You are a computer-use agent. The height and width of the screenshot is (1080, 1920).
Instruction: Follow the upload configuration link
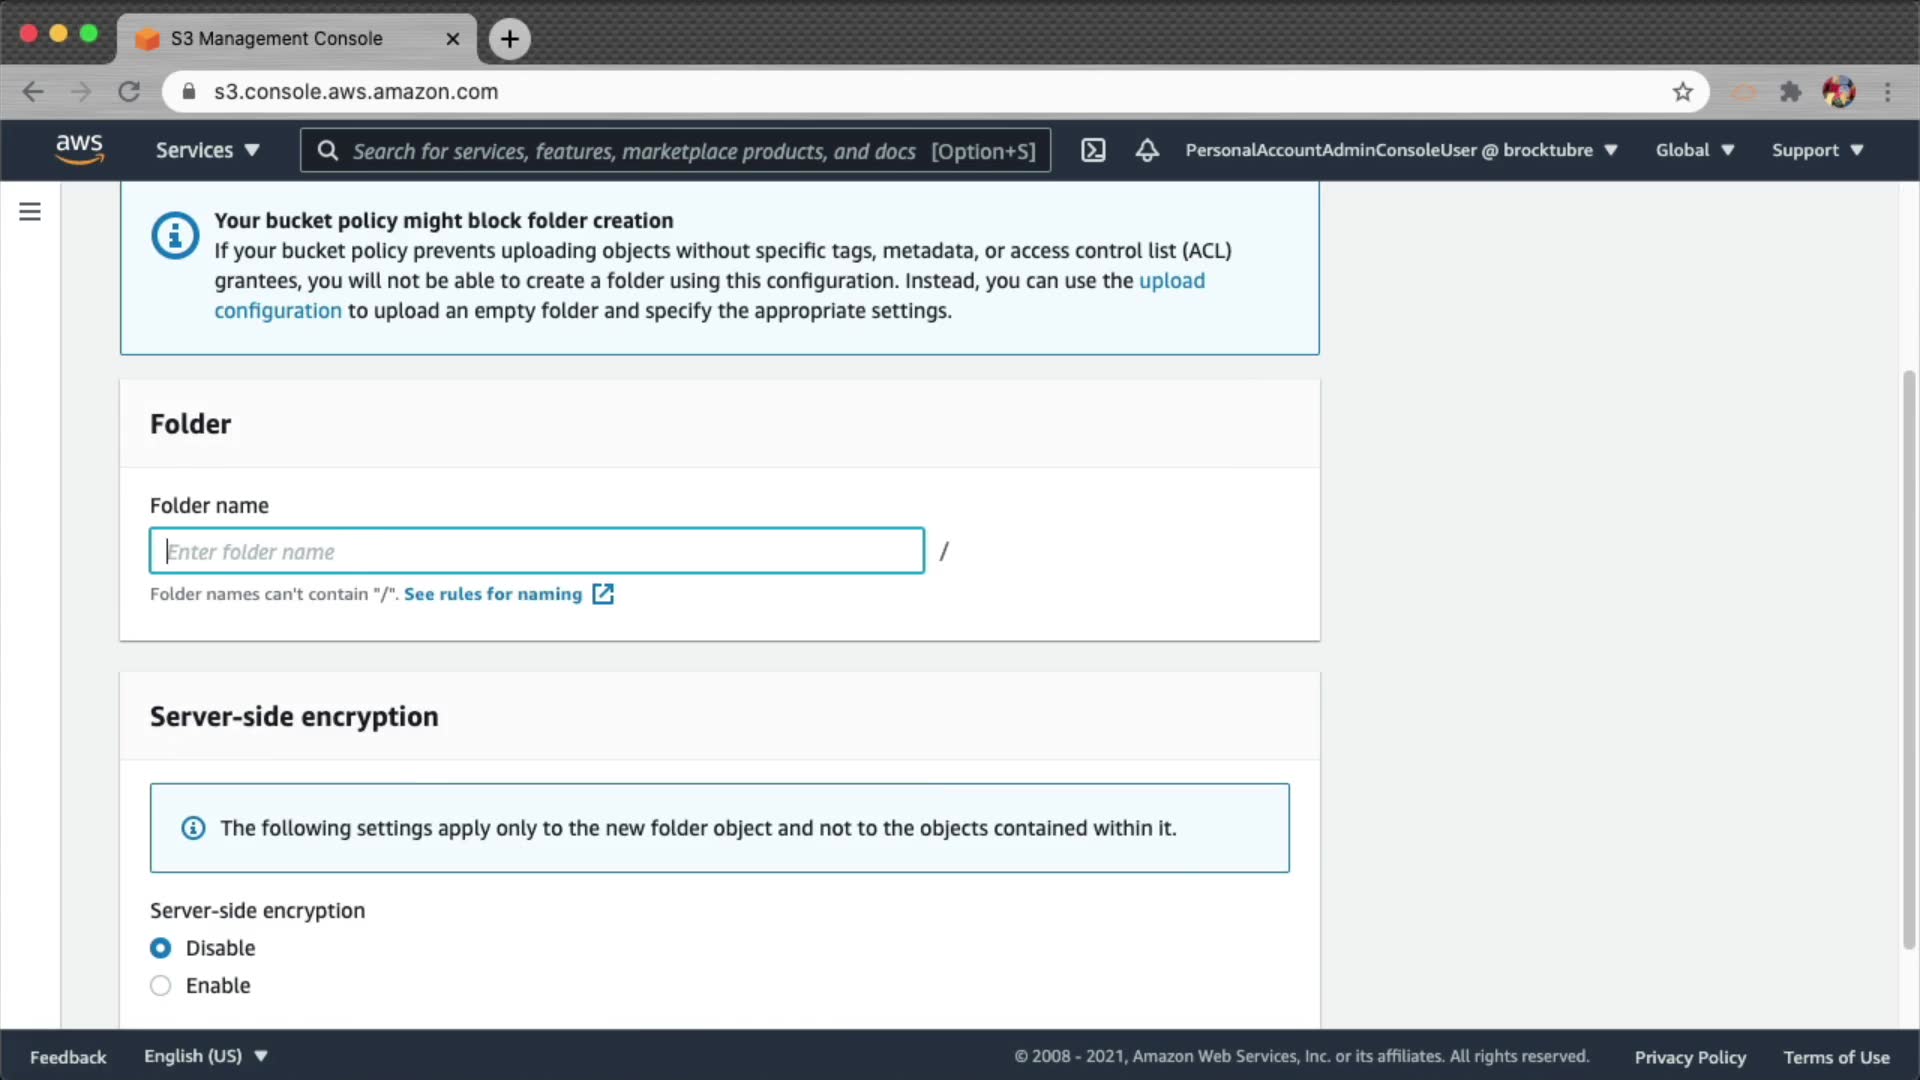coord(1171,281)
